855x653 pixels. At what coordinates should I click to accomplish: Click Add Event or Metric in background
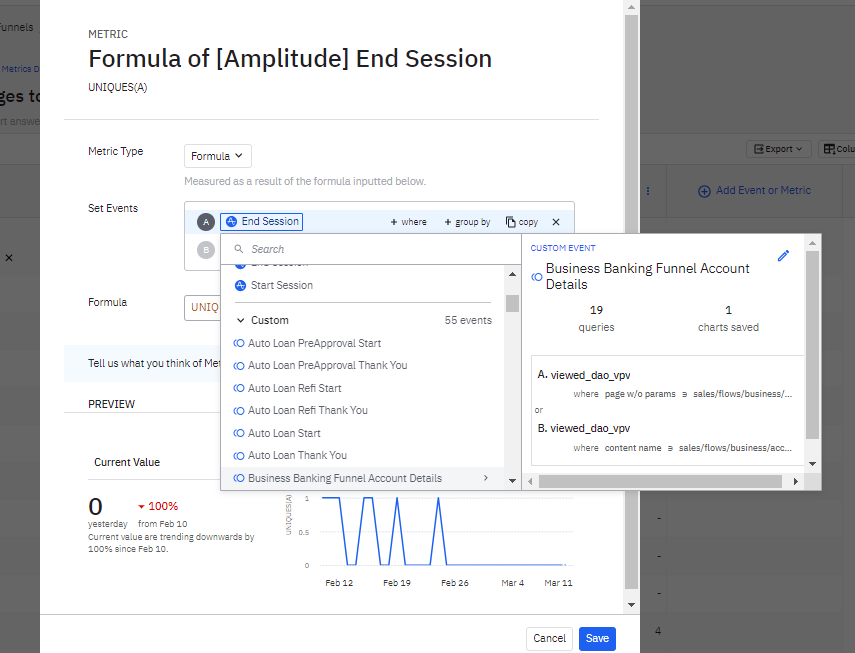(754, 191)
